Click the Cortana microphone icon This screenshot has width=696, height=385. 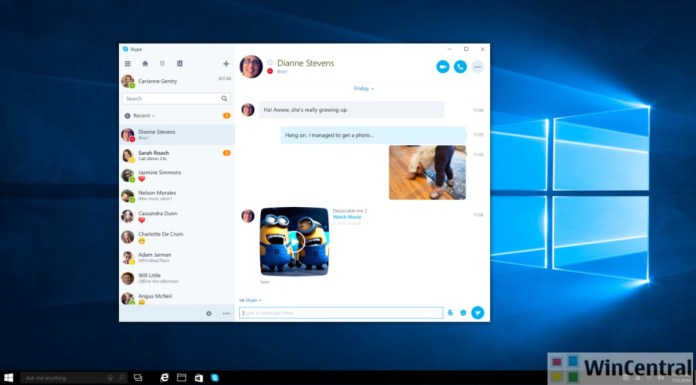111,378
